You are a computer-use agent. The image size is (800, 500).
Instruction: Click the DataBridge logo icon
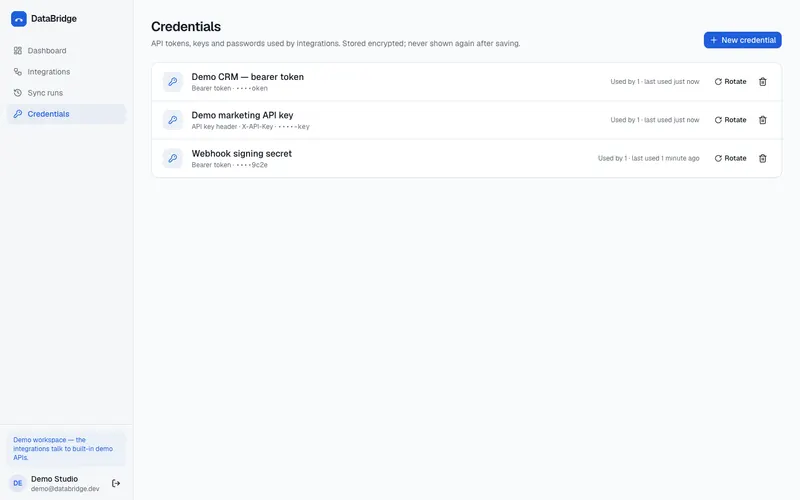point(19,19)
